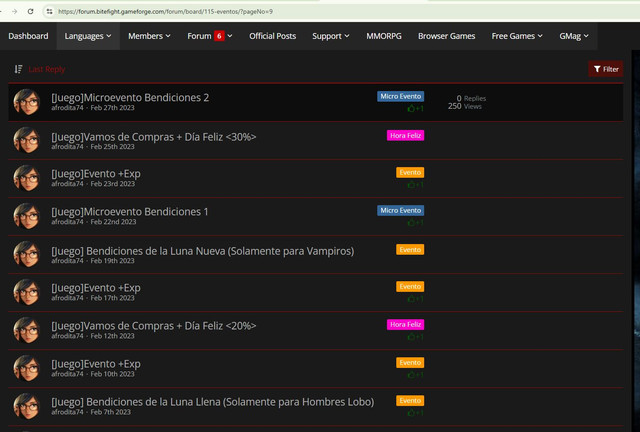Viewport: 640px width, 432px height.
Task: Open the MMORPG menu item
Action: [x=384, y=36]
